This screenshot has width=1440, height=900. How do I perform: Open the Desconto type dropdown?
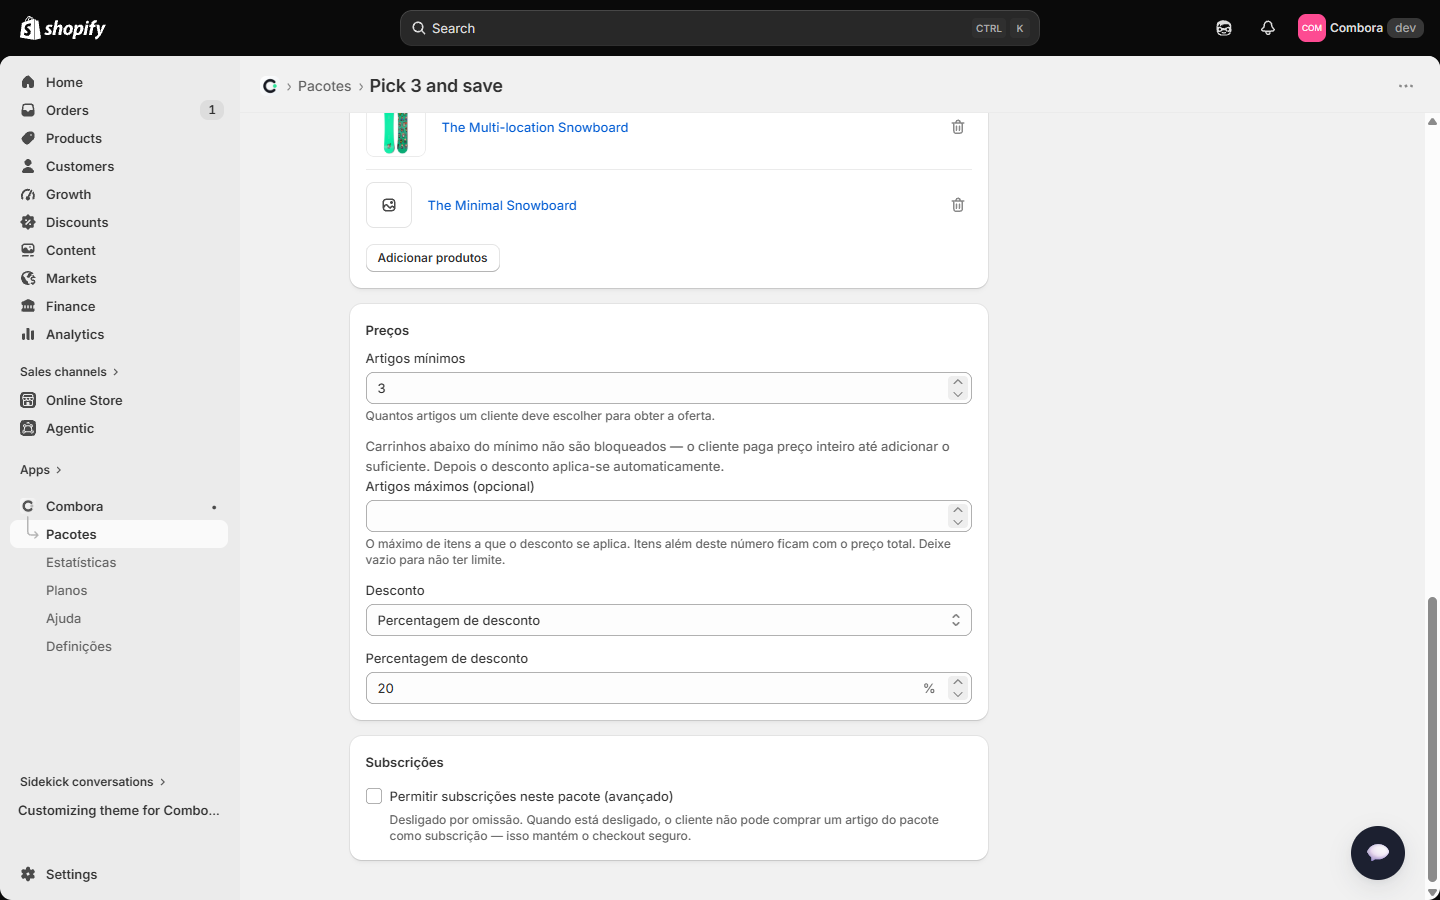pos(668,620)
